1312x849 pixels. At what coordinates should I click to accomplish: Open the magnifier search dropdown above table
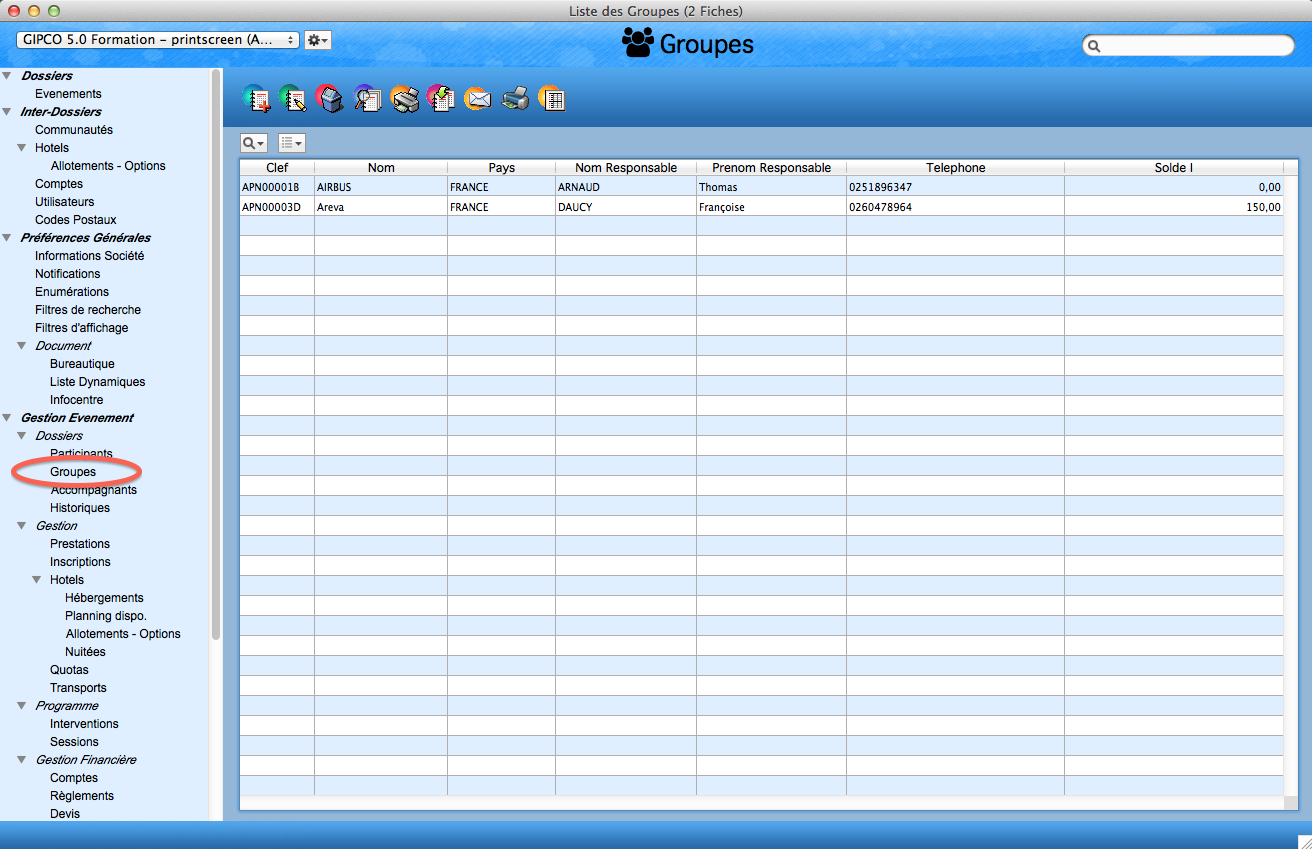(254, 143)
